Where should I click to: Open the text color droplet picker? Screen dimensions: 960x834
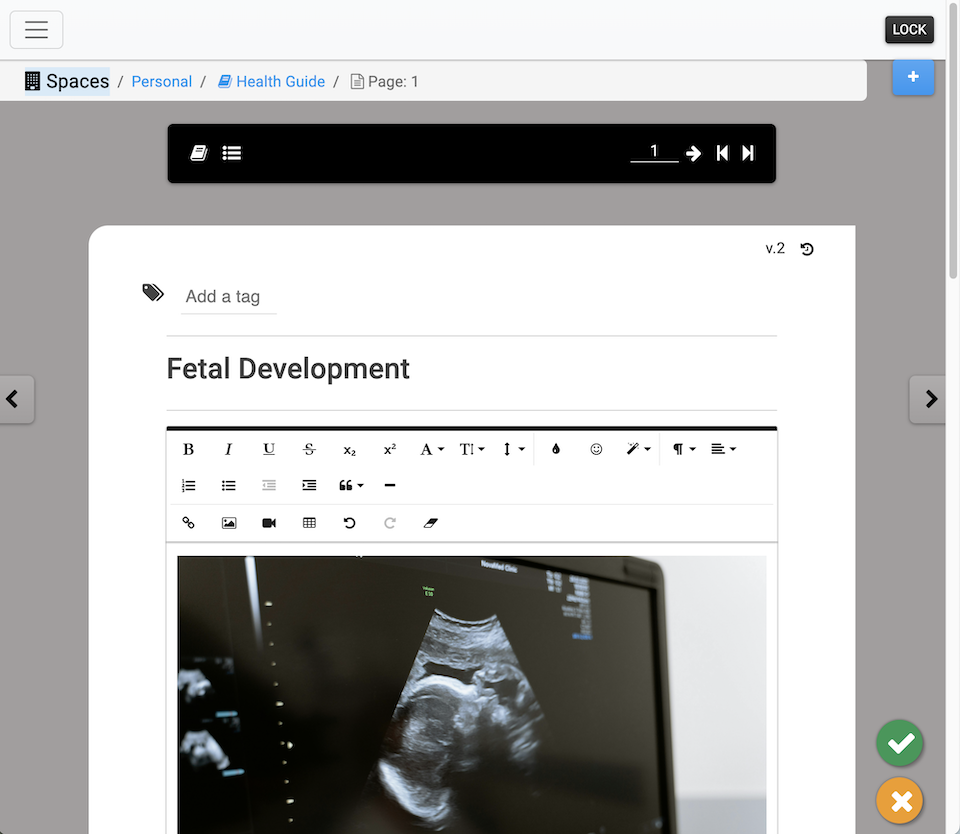pyautogui.click(x=556, y=449)
